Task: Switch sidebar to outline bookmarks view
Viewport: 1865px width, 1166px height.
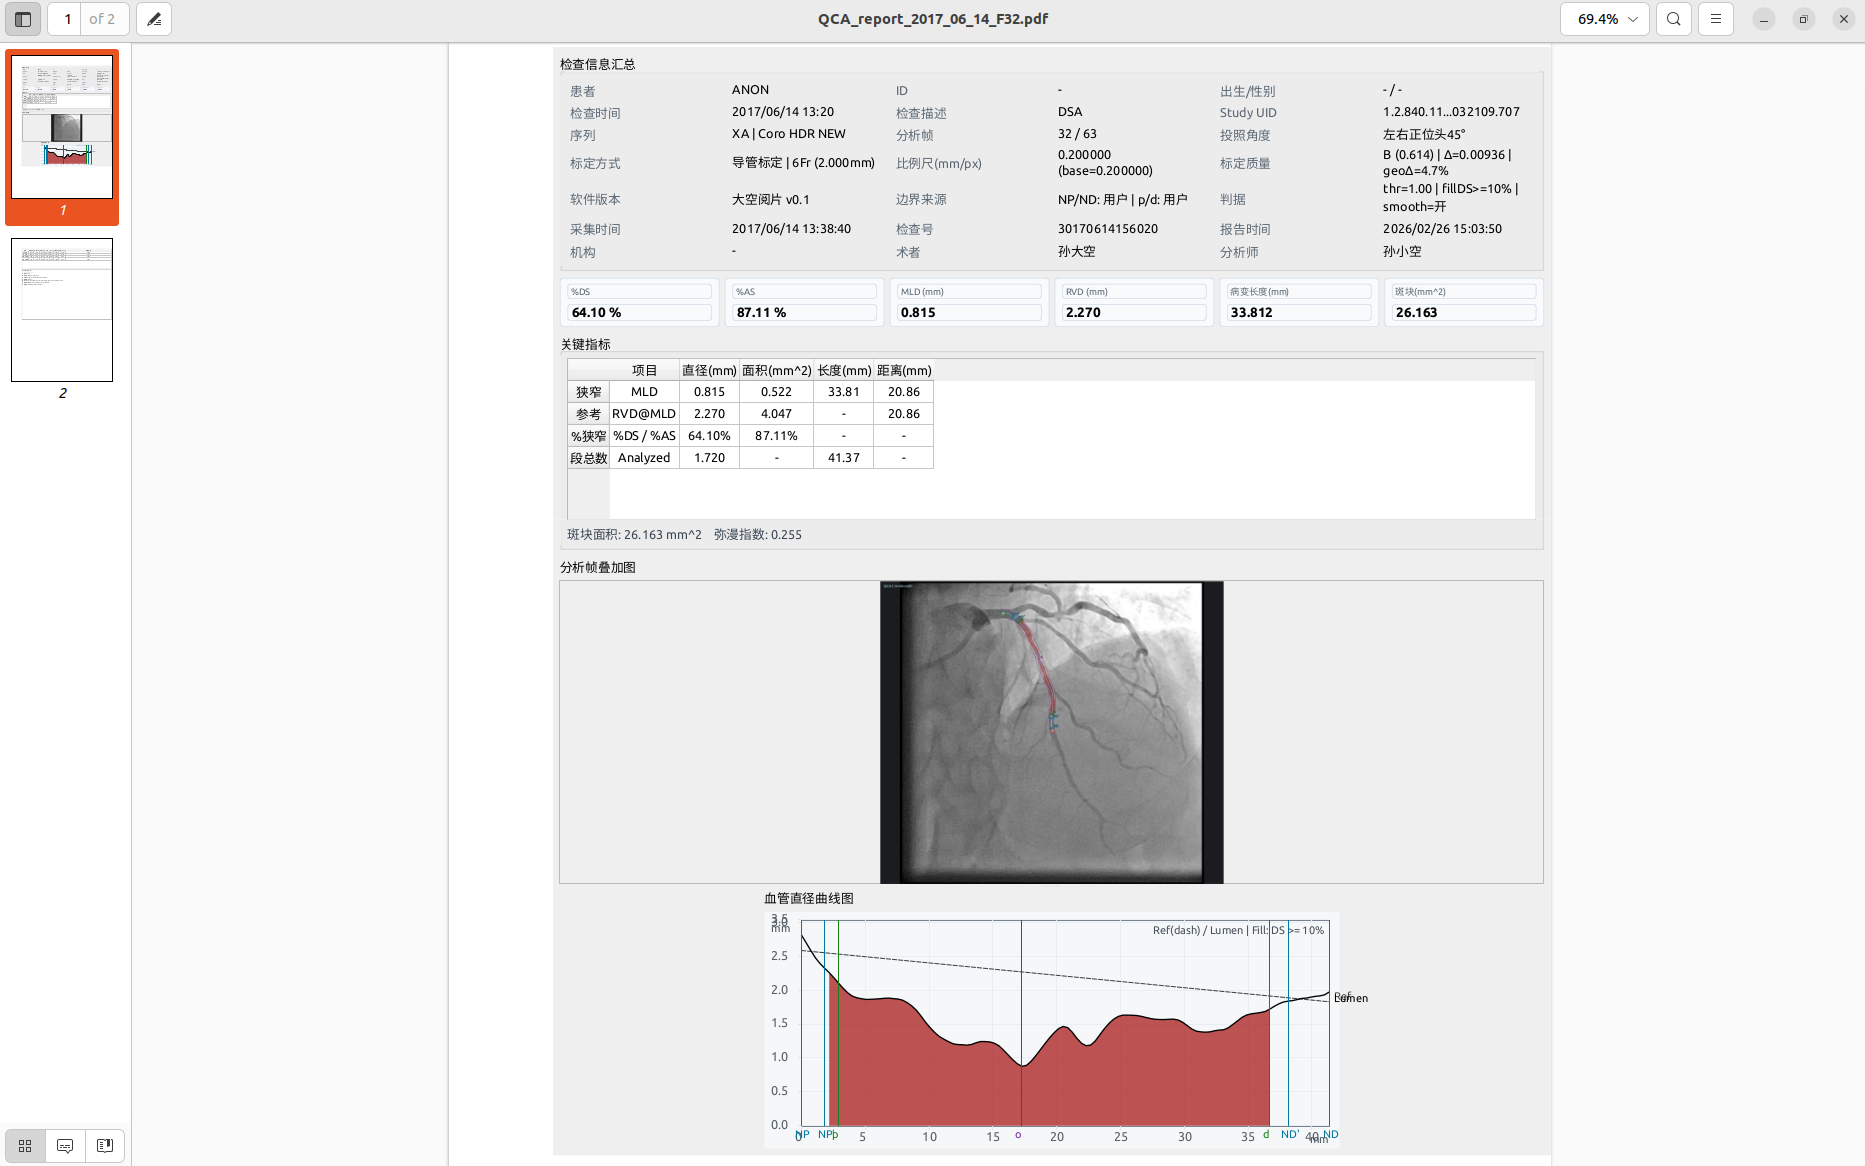Action: pyautogui.click(x=105, y=1146)
